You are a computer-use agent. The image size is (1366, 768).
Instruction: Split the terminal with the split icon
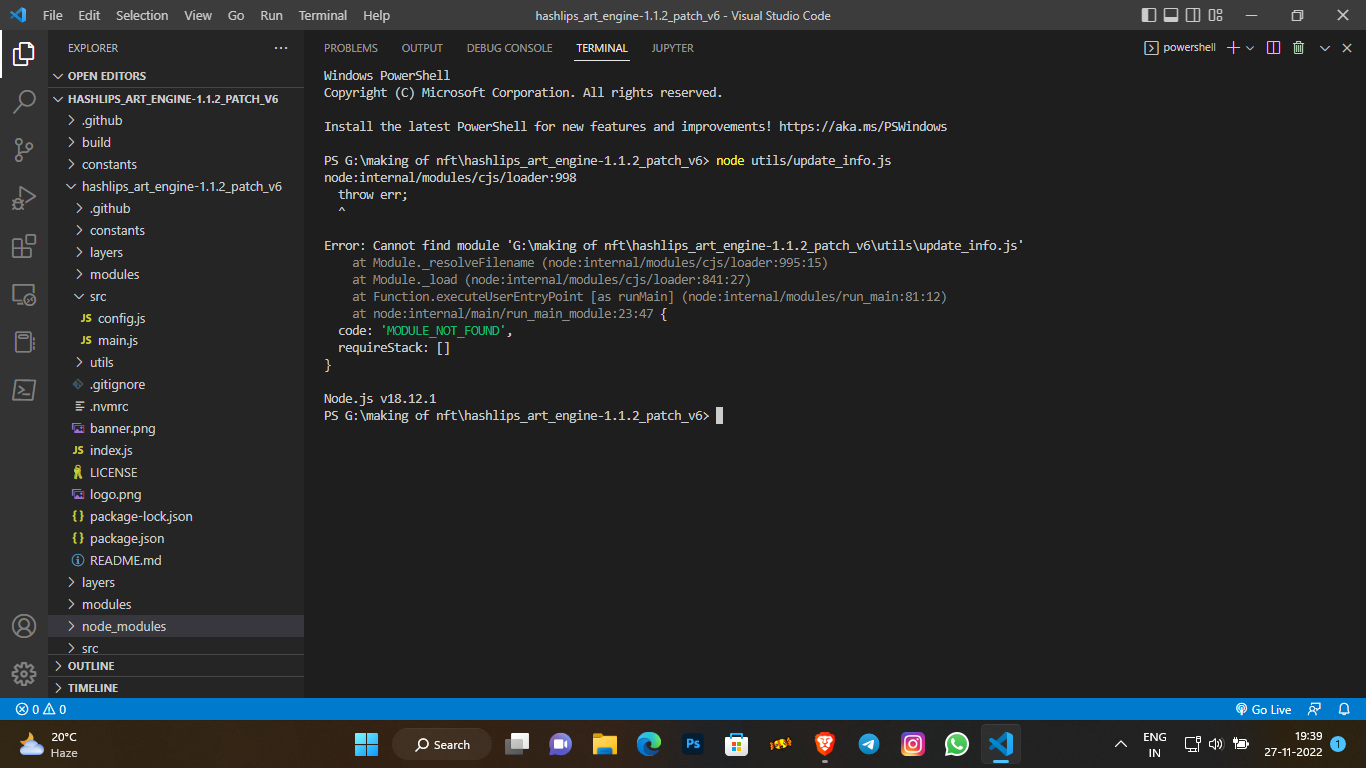coord(1273,47)
